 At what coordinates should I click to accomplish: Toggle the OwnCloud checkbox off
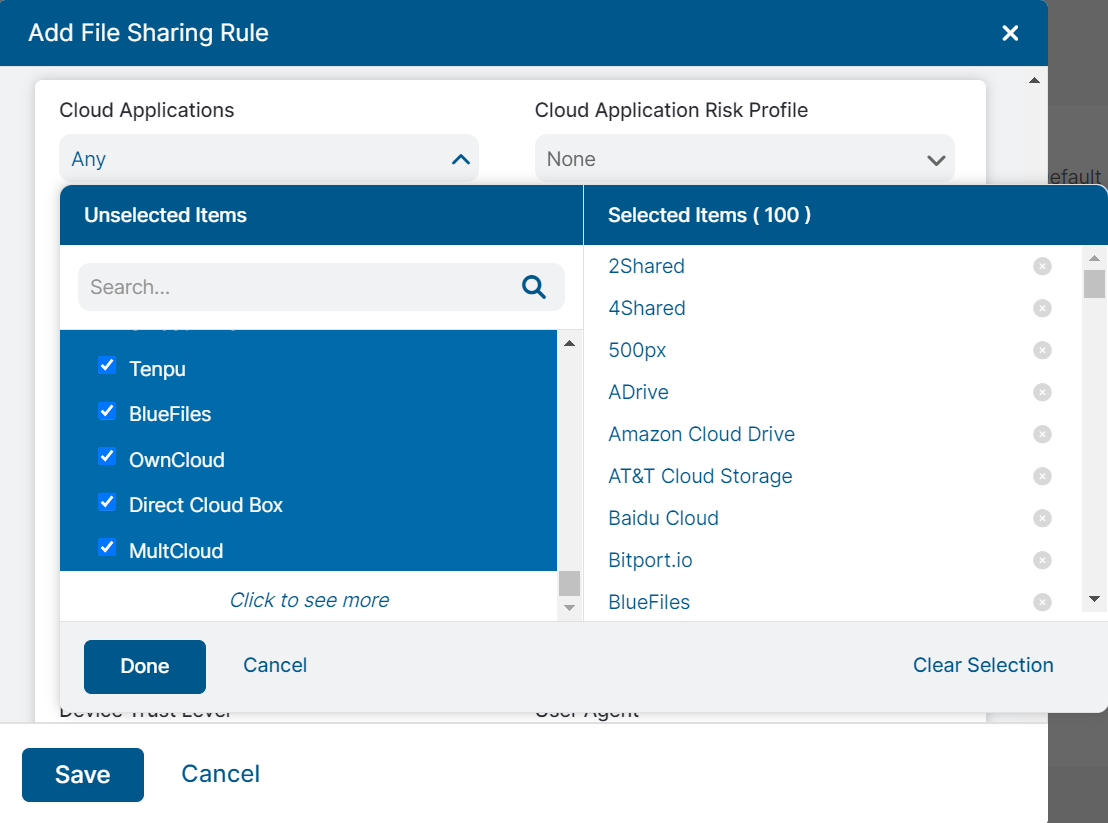click(x=106, y=456)
